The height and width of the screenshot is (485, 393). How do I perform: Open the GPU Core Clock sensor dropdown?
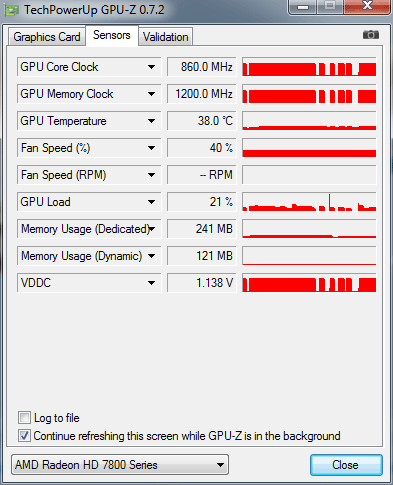[x=151, y=67]
